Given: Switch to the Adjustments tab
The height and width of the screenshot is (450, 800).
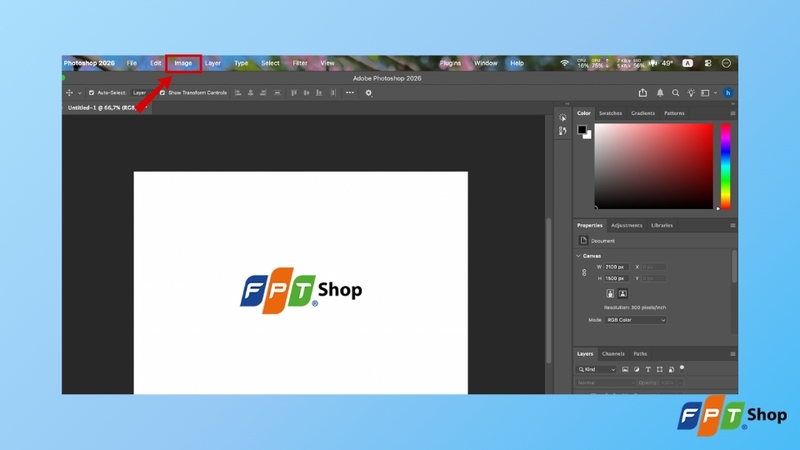Looking at the screenshot, I should [x=627, y=226].
